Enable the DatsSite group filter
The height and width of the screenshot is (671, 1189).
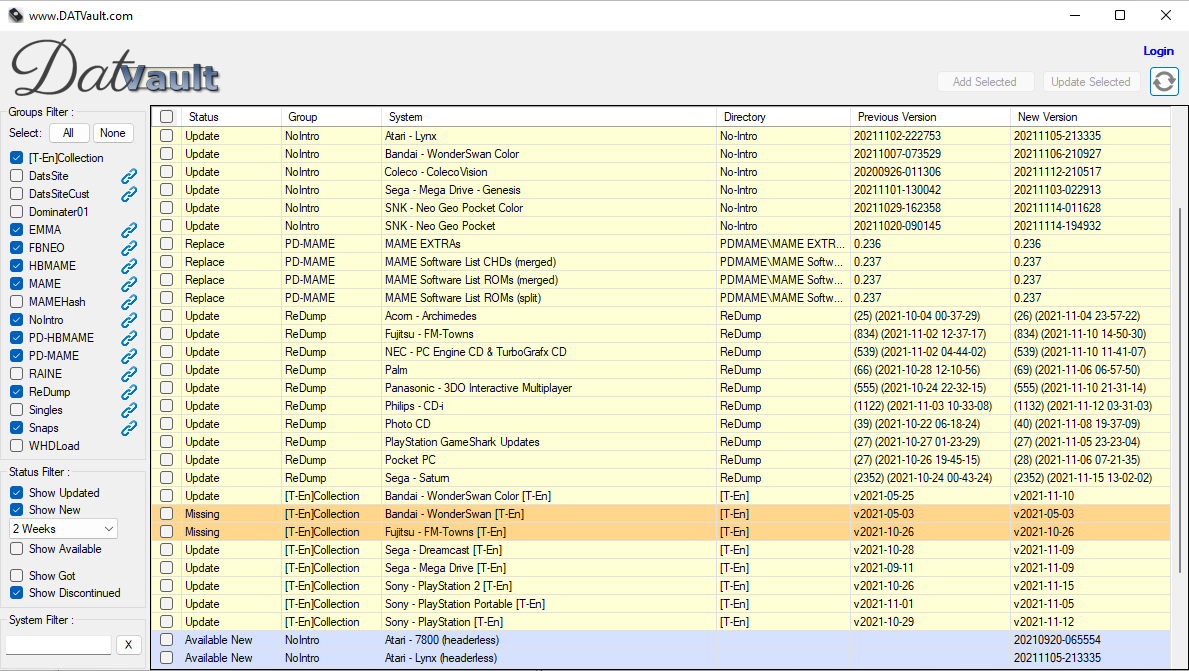pyautogui.click(x=17, y=176)
